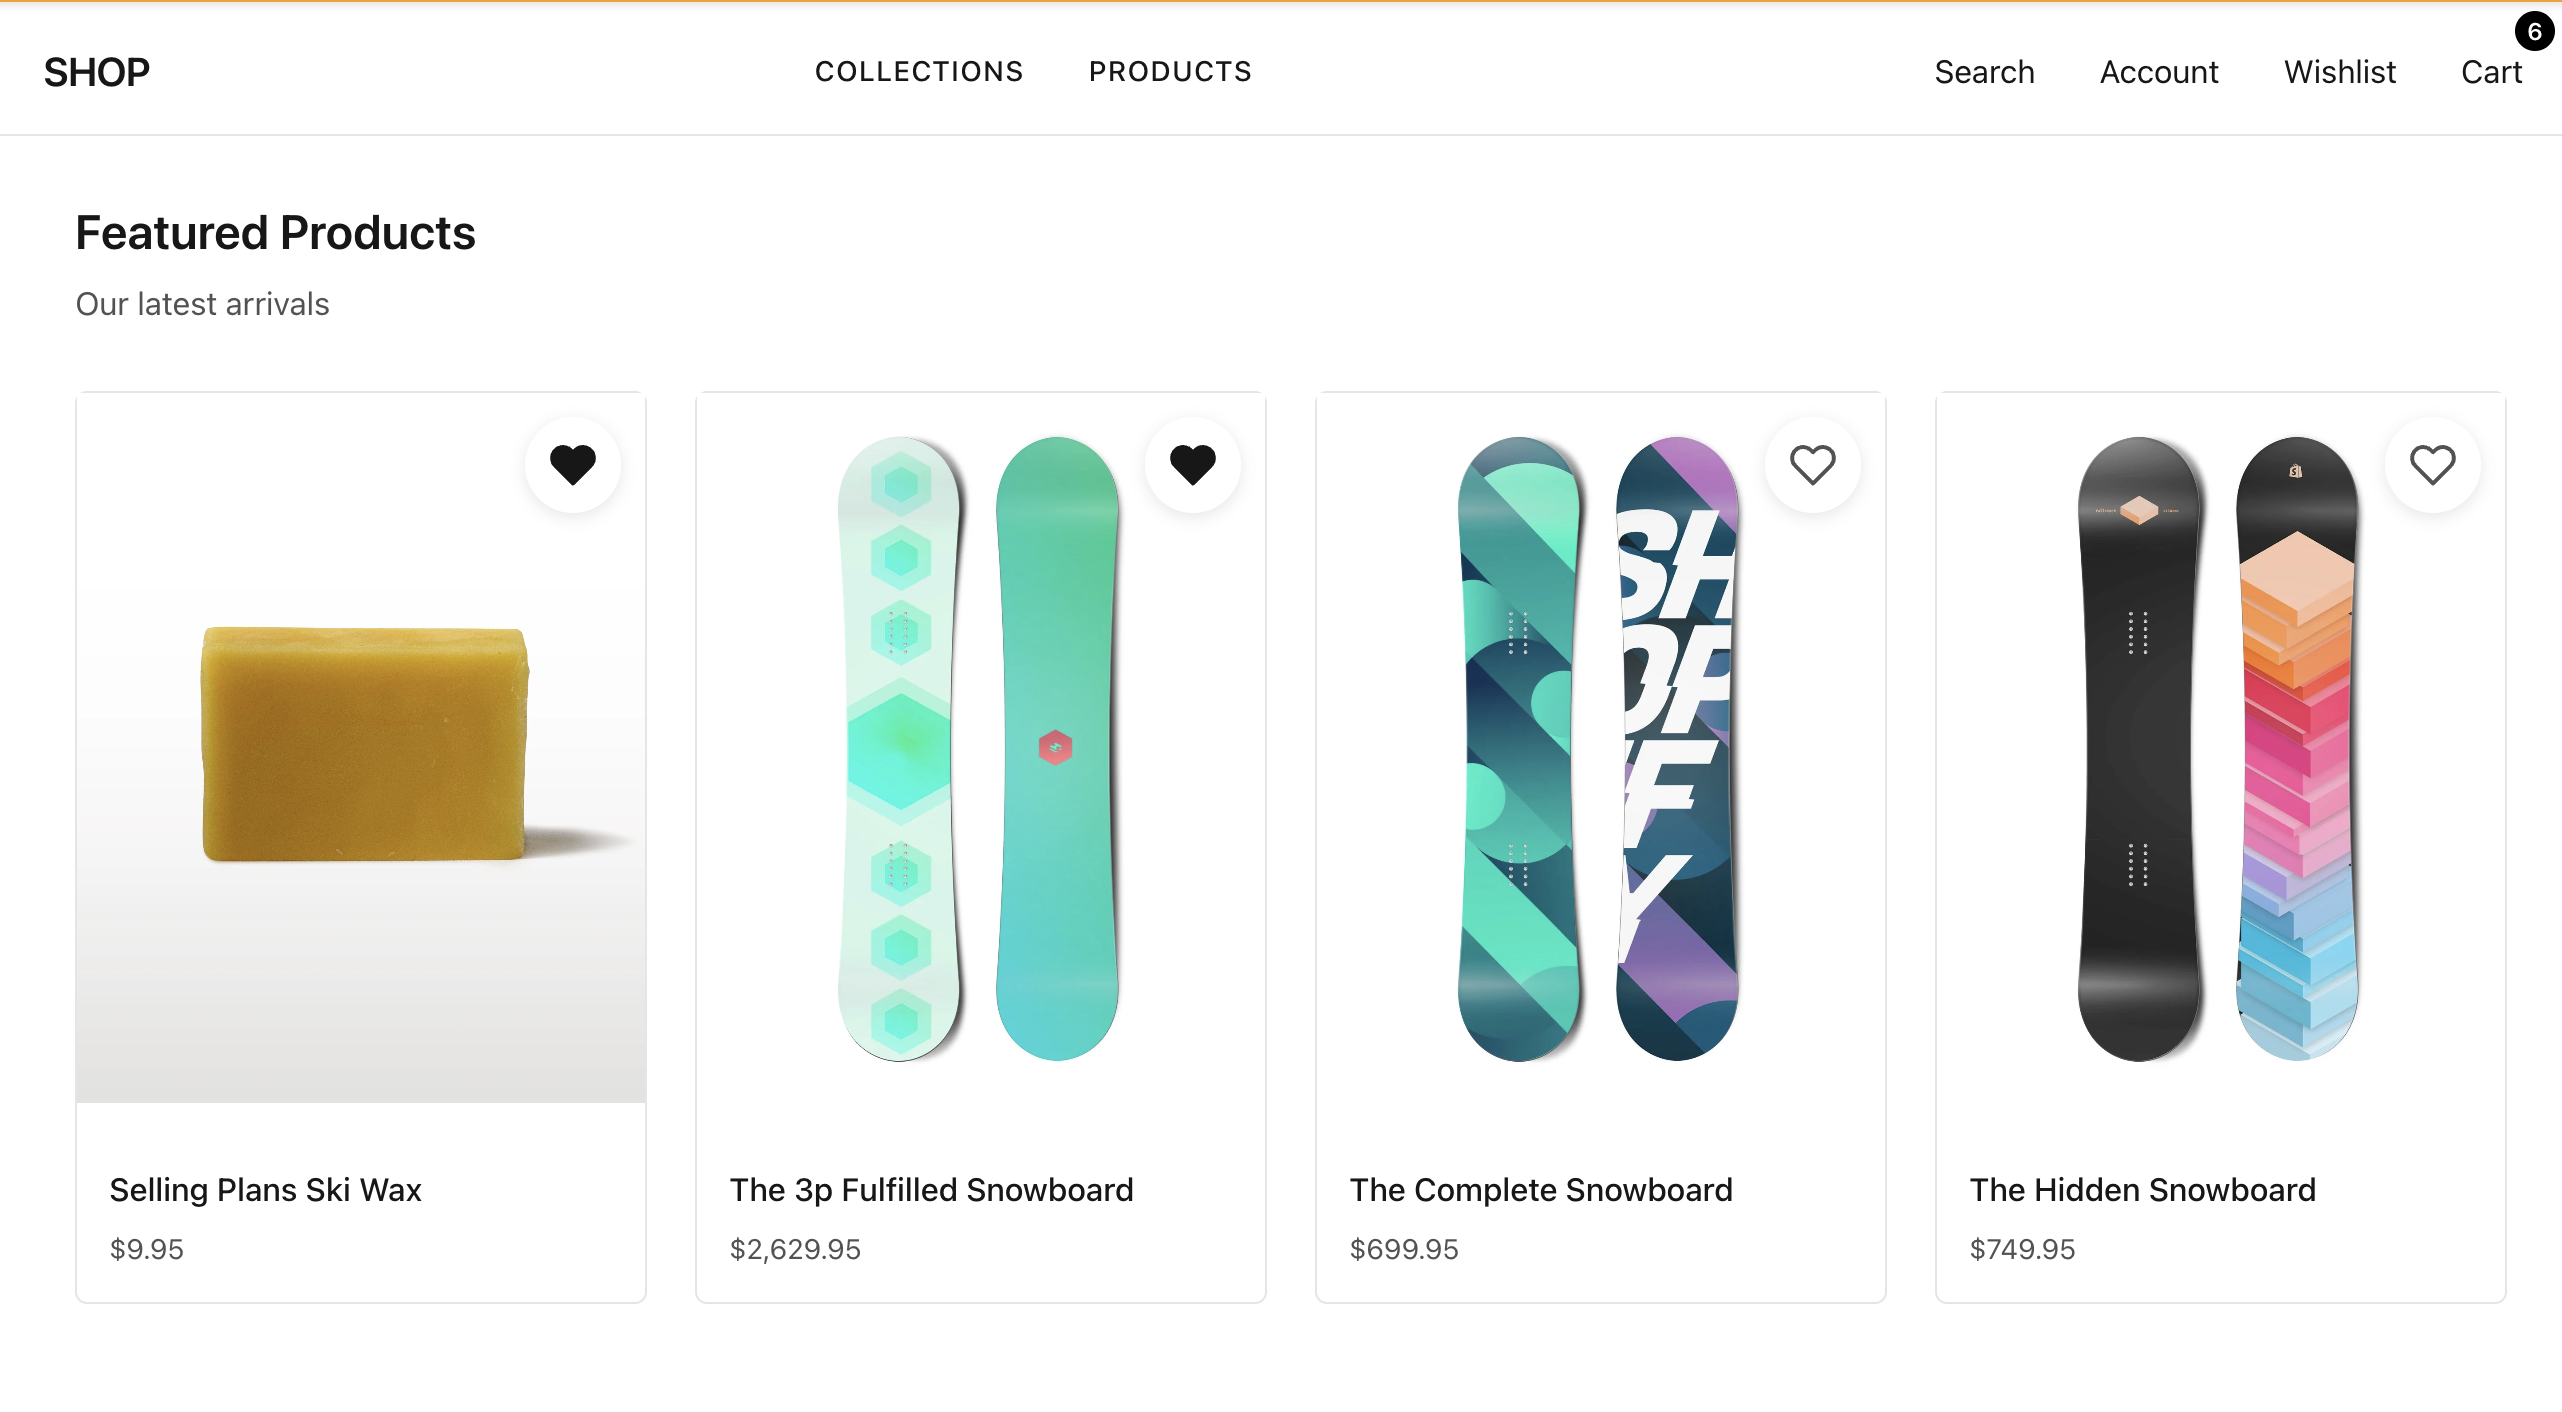Add The Complete Snowboard to wishlist
2562x1412 pixels.
point(1812,464)
